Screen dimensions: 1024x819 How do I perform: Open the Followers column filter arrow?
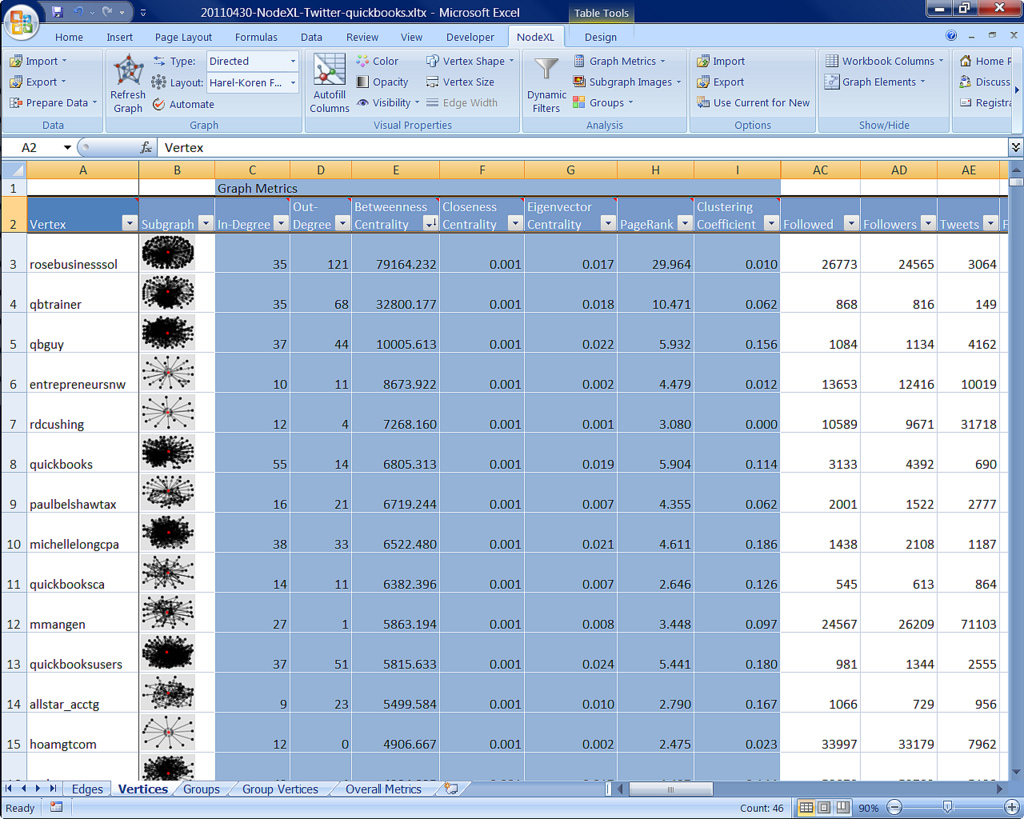click(x=928, y=223)
